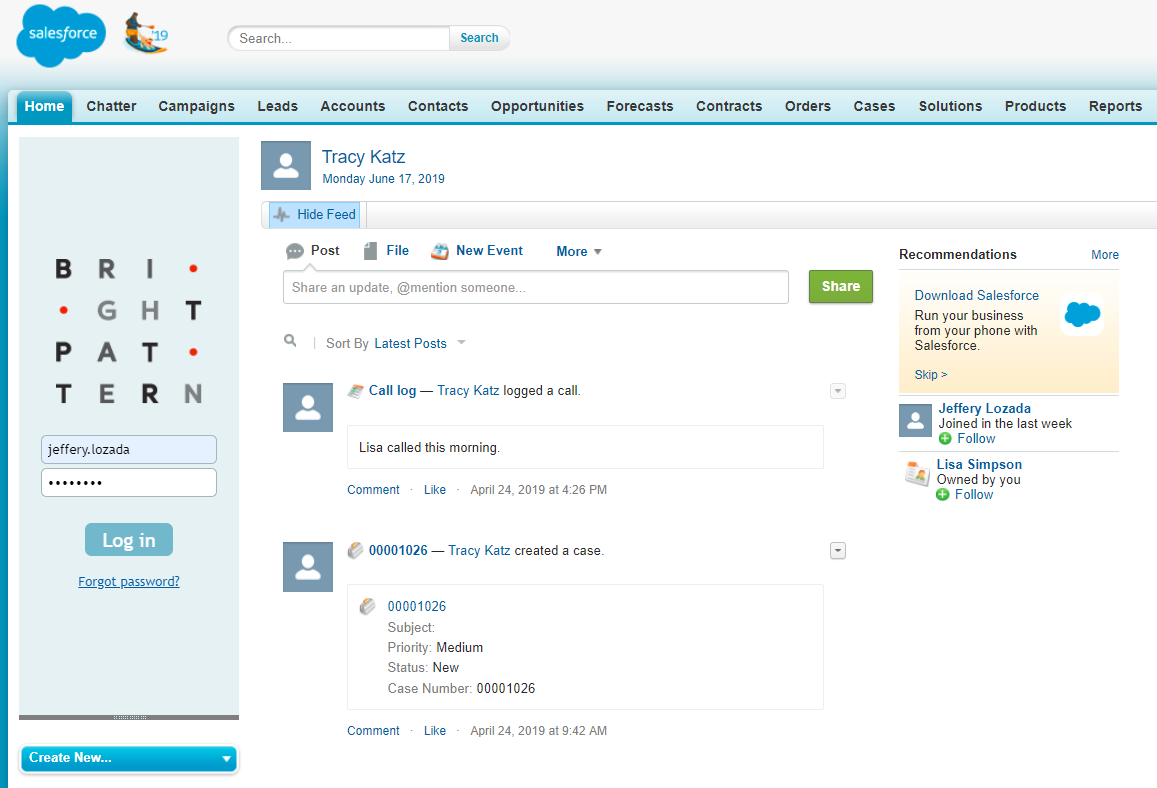Open the Lisa Simpson record link
This screenshot has width=1157, height=788.
tap(979, 465)
